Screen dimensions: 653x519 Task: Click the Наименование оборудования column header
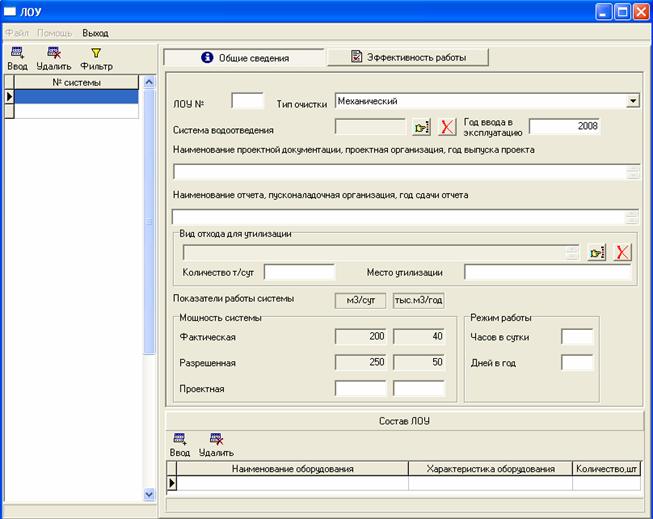pos(292,468)
